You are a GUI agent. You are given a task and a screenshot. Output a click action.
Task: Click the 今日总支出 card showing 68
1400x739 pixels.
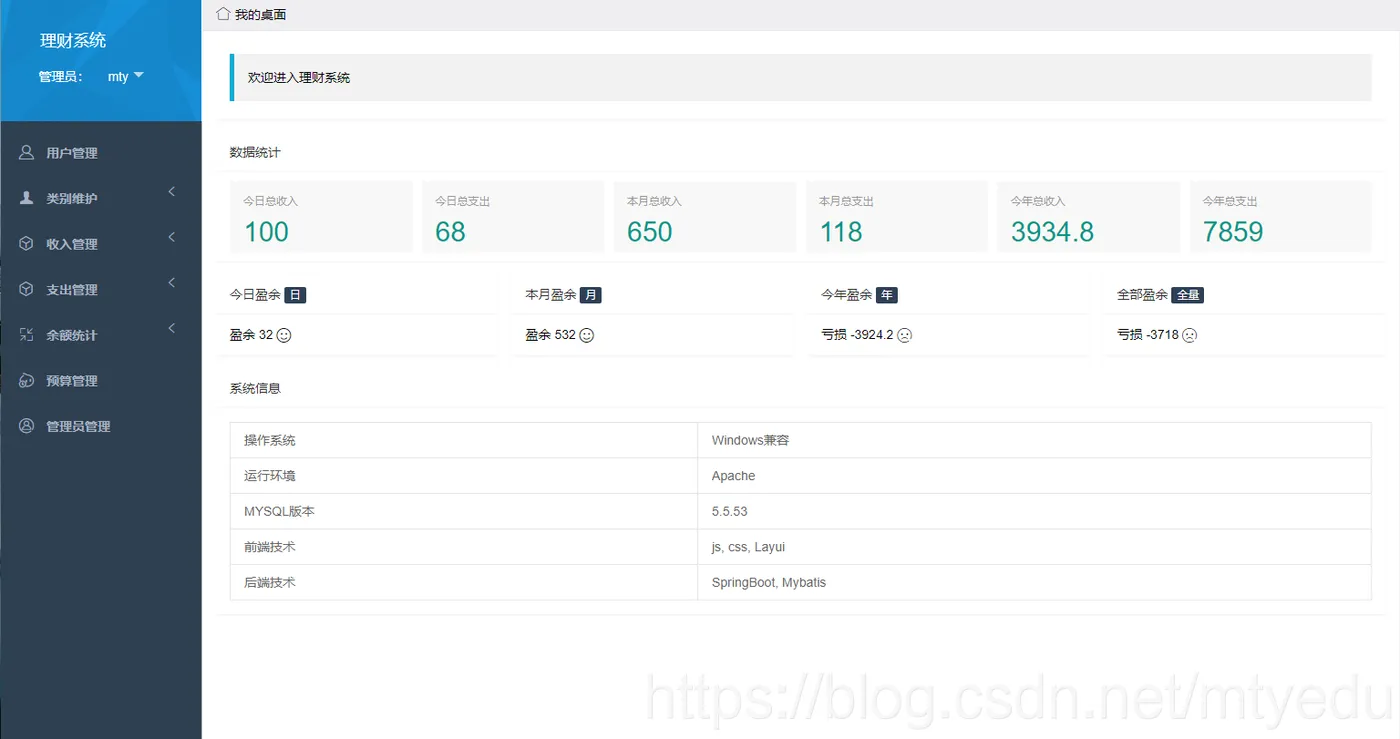coord(513,217)
